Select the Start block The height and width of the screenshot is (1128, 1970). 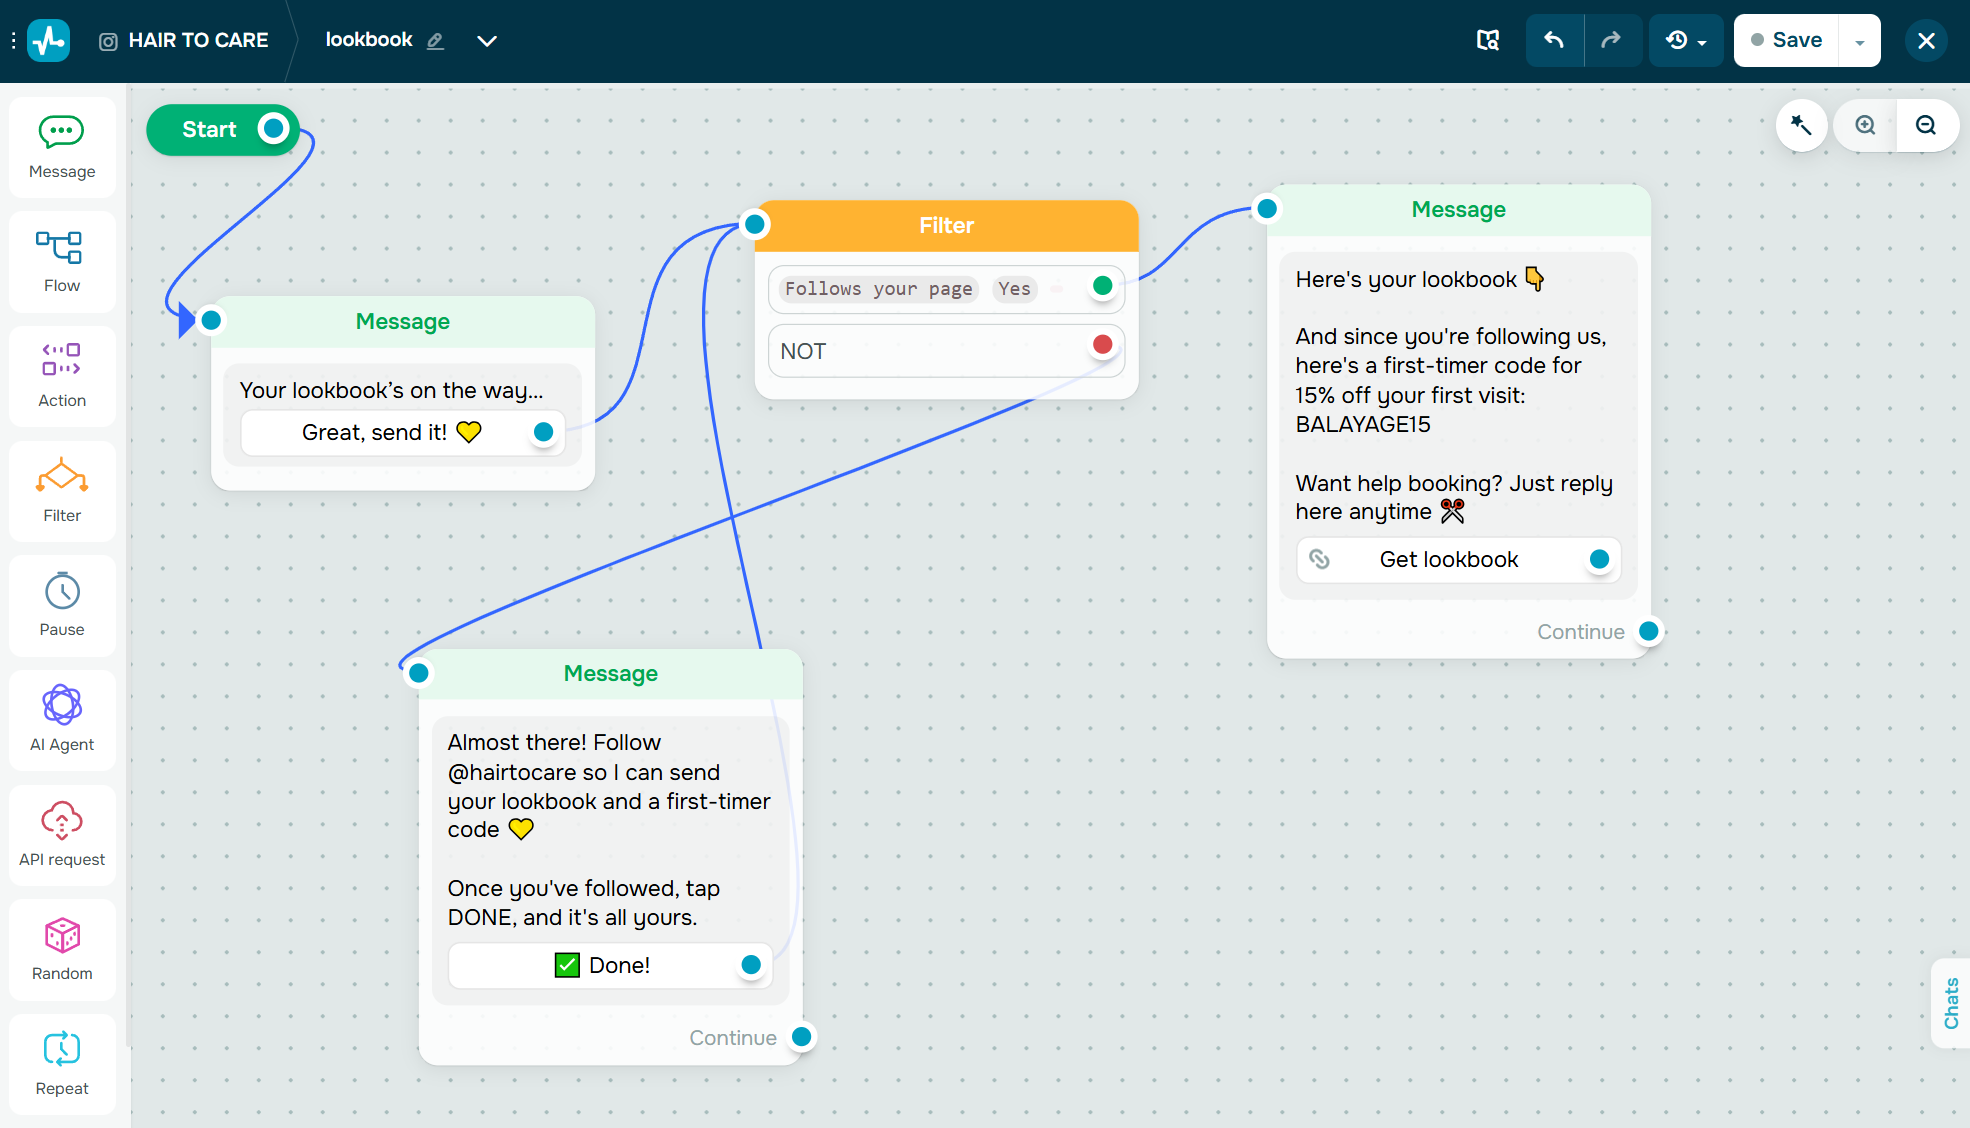click(209, 129)
